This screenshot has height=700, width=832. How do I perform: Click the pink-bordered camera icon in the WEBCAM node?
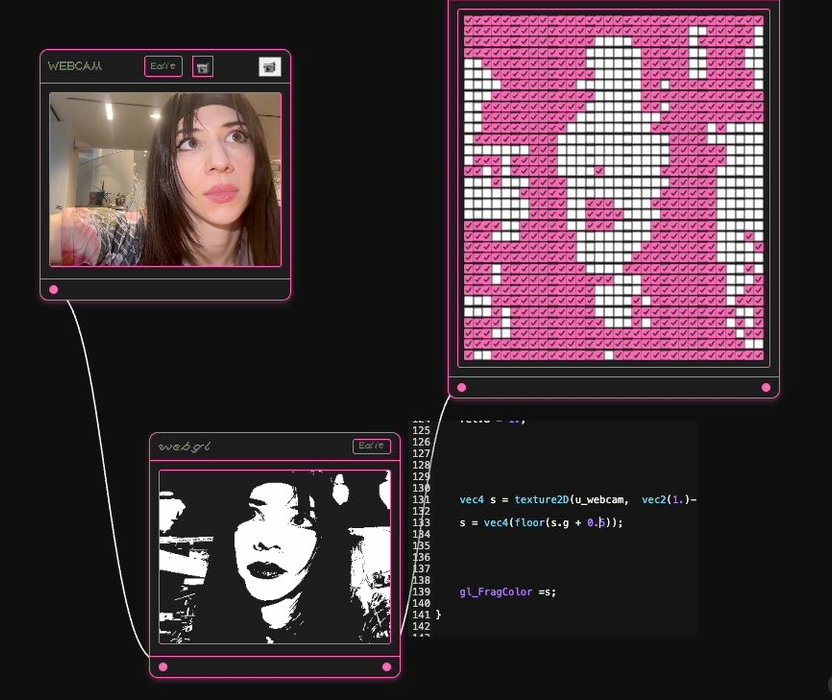click(203, 67)
